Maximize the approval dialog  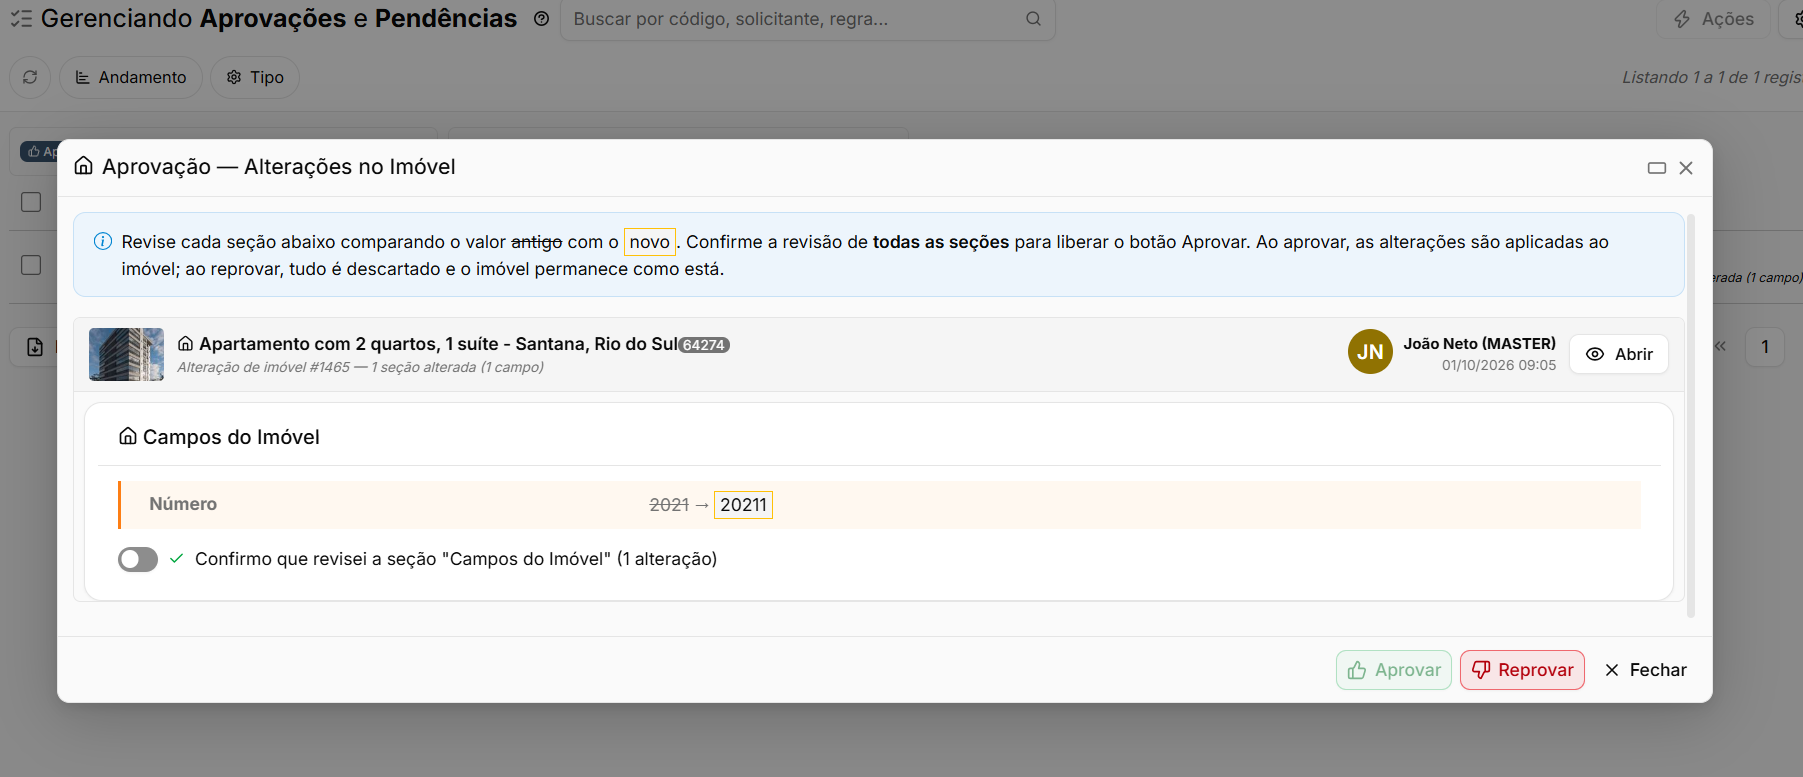[x=1657, y=168]
